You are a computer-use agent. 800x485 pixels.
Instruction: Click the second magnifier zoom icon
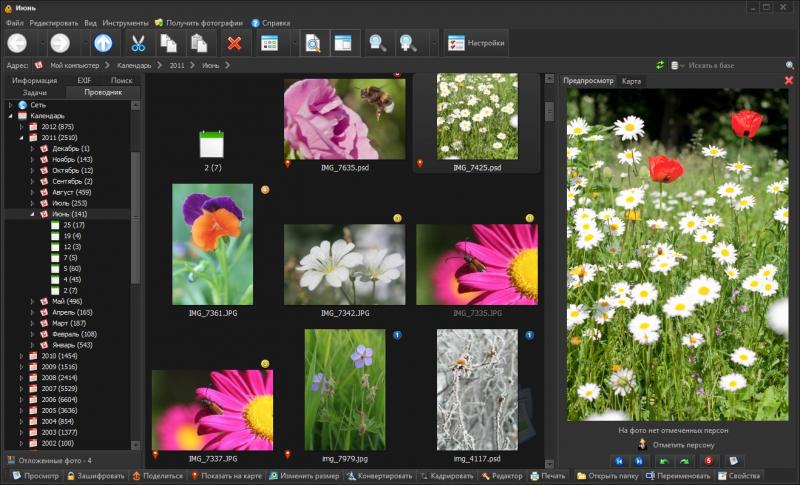408,43
